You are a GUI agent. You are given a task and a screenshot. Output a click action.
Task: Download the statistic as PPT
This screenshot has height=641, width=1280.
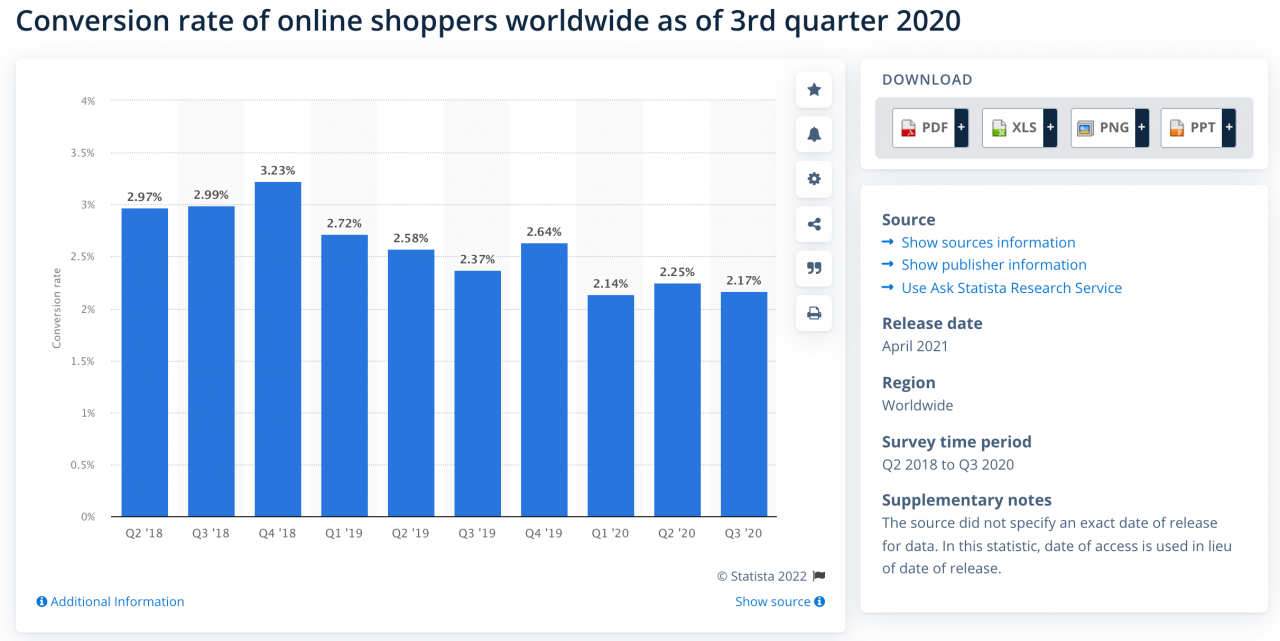click(1190, 127)
